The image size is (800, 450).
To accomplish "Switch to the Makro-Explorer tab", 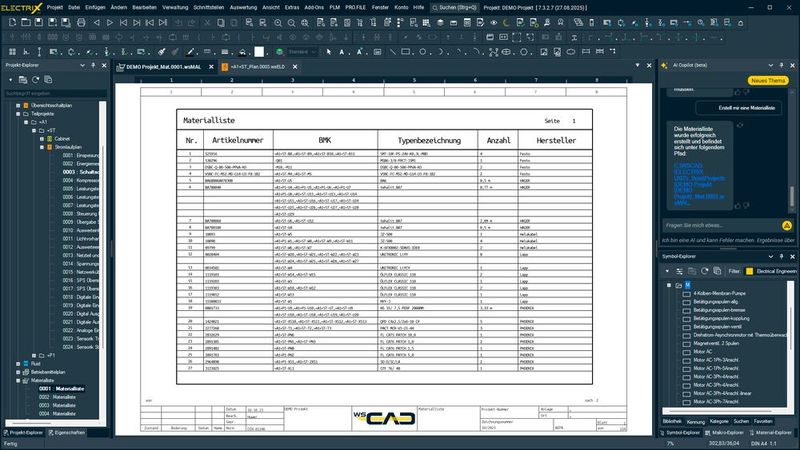I will tap(723, 433).
